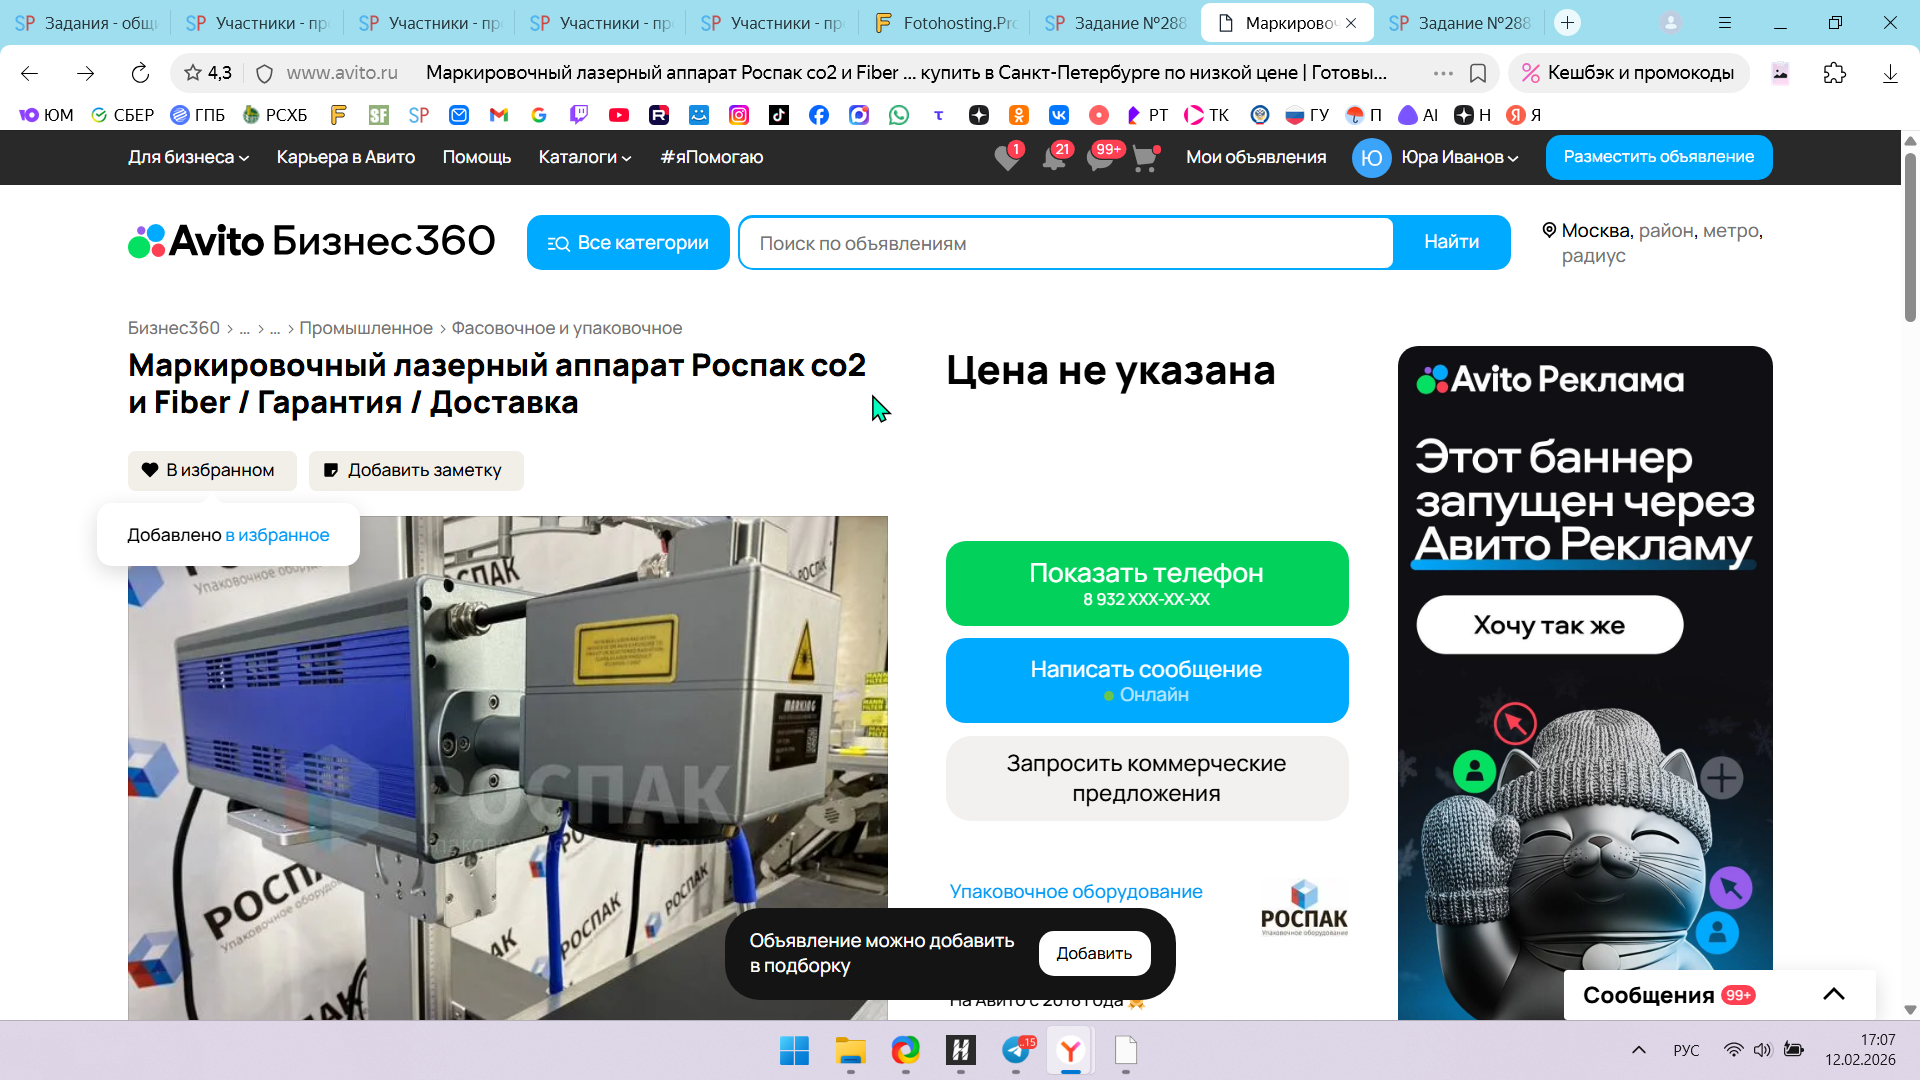Screen dimensions: 1920x1080
Task: Open the Avito messages chat icon
Action: (1100, 158)
